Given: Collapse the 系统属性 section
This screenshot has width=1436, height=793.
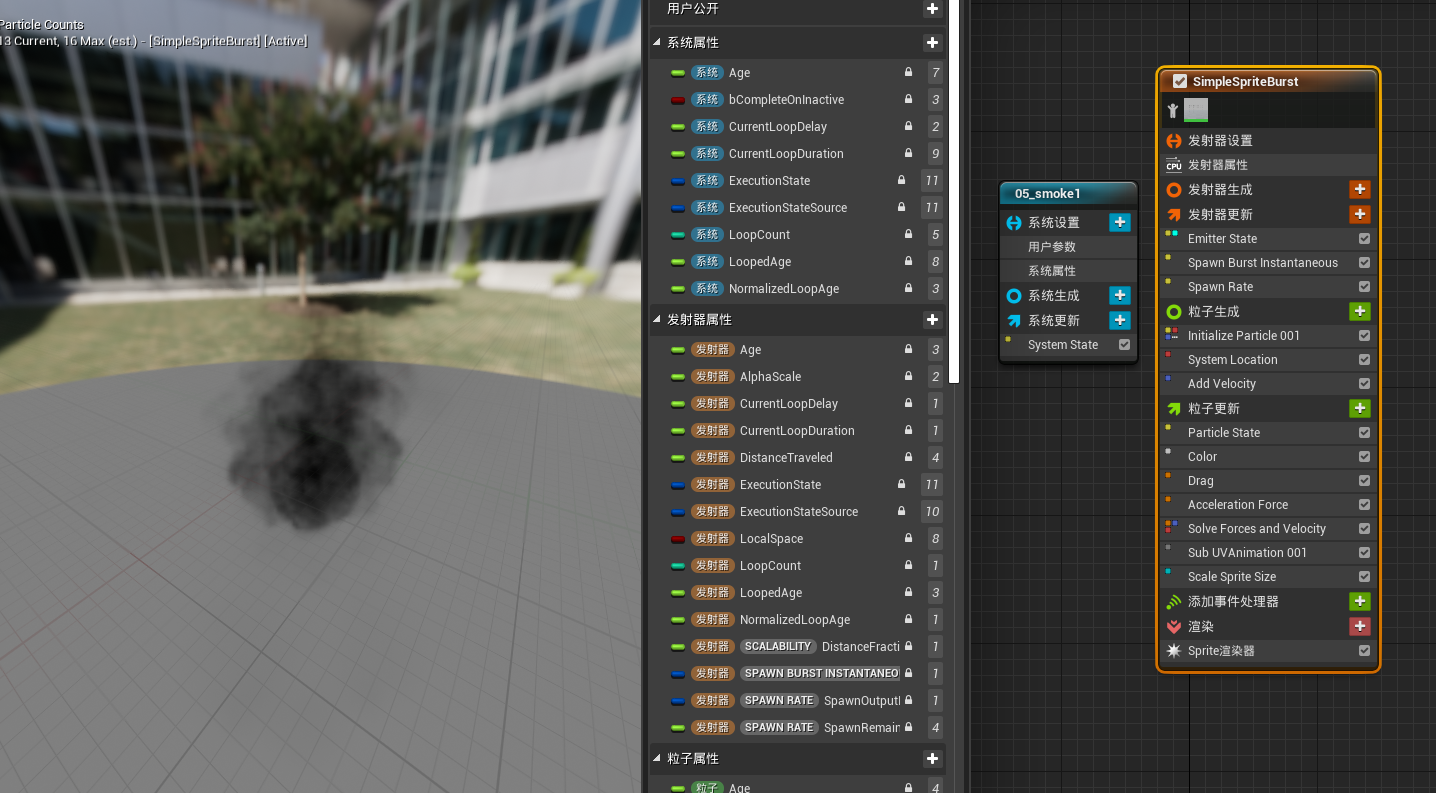Looking at the screenshot, I should pyautogui.click(x=657, y=43).
